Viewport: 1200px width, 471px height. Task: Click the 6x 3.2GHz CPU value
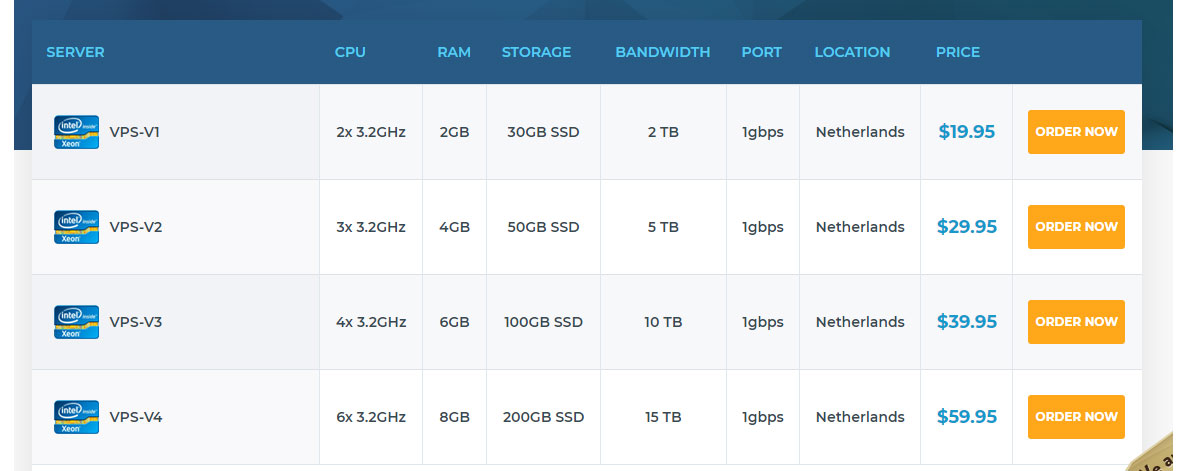371,417
